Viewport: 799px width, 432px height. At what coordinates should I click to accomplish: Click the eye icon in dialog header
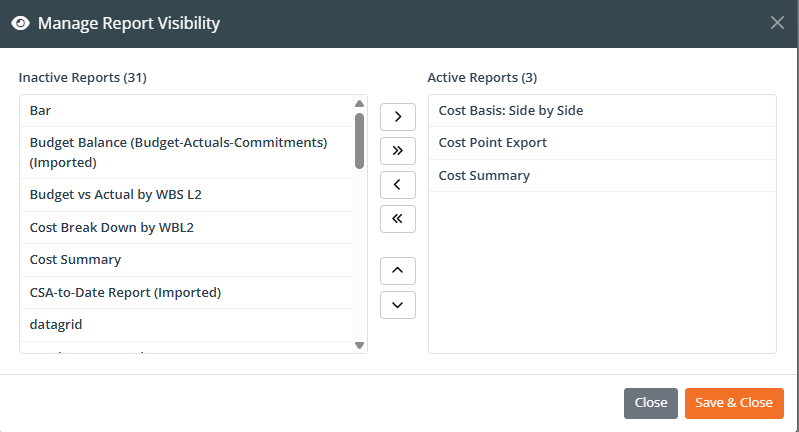(x=20, y=23)
